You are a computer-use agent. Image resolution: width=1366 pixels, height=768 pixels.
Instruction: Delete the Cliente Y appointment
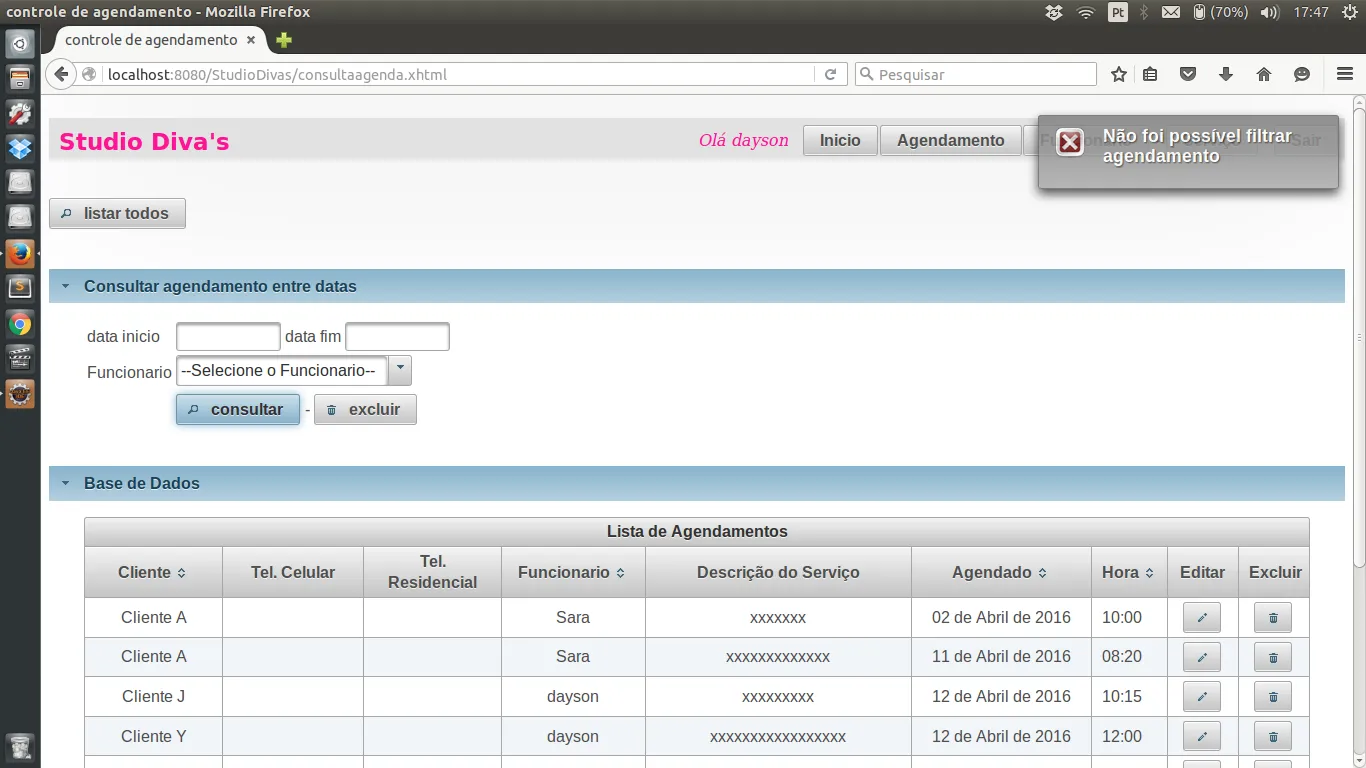[x=1273, y=737]
